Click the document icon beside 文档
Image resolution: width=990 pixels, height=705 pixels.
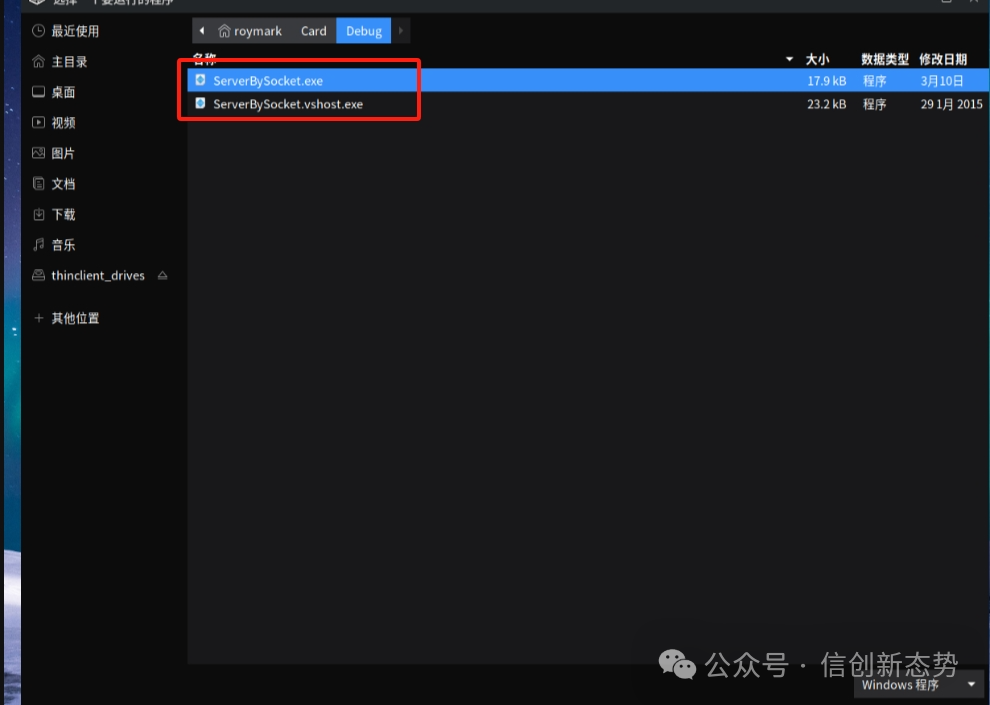[39, 184]
